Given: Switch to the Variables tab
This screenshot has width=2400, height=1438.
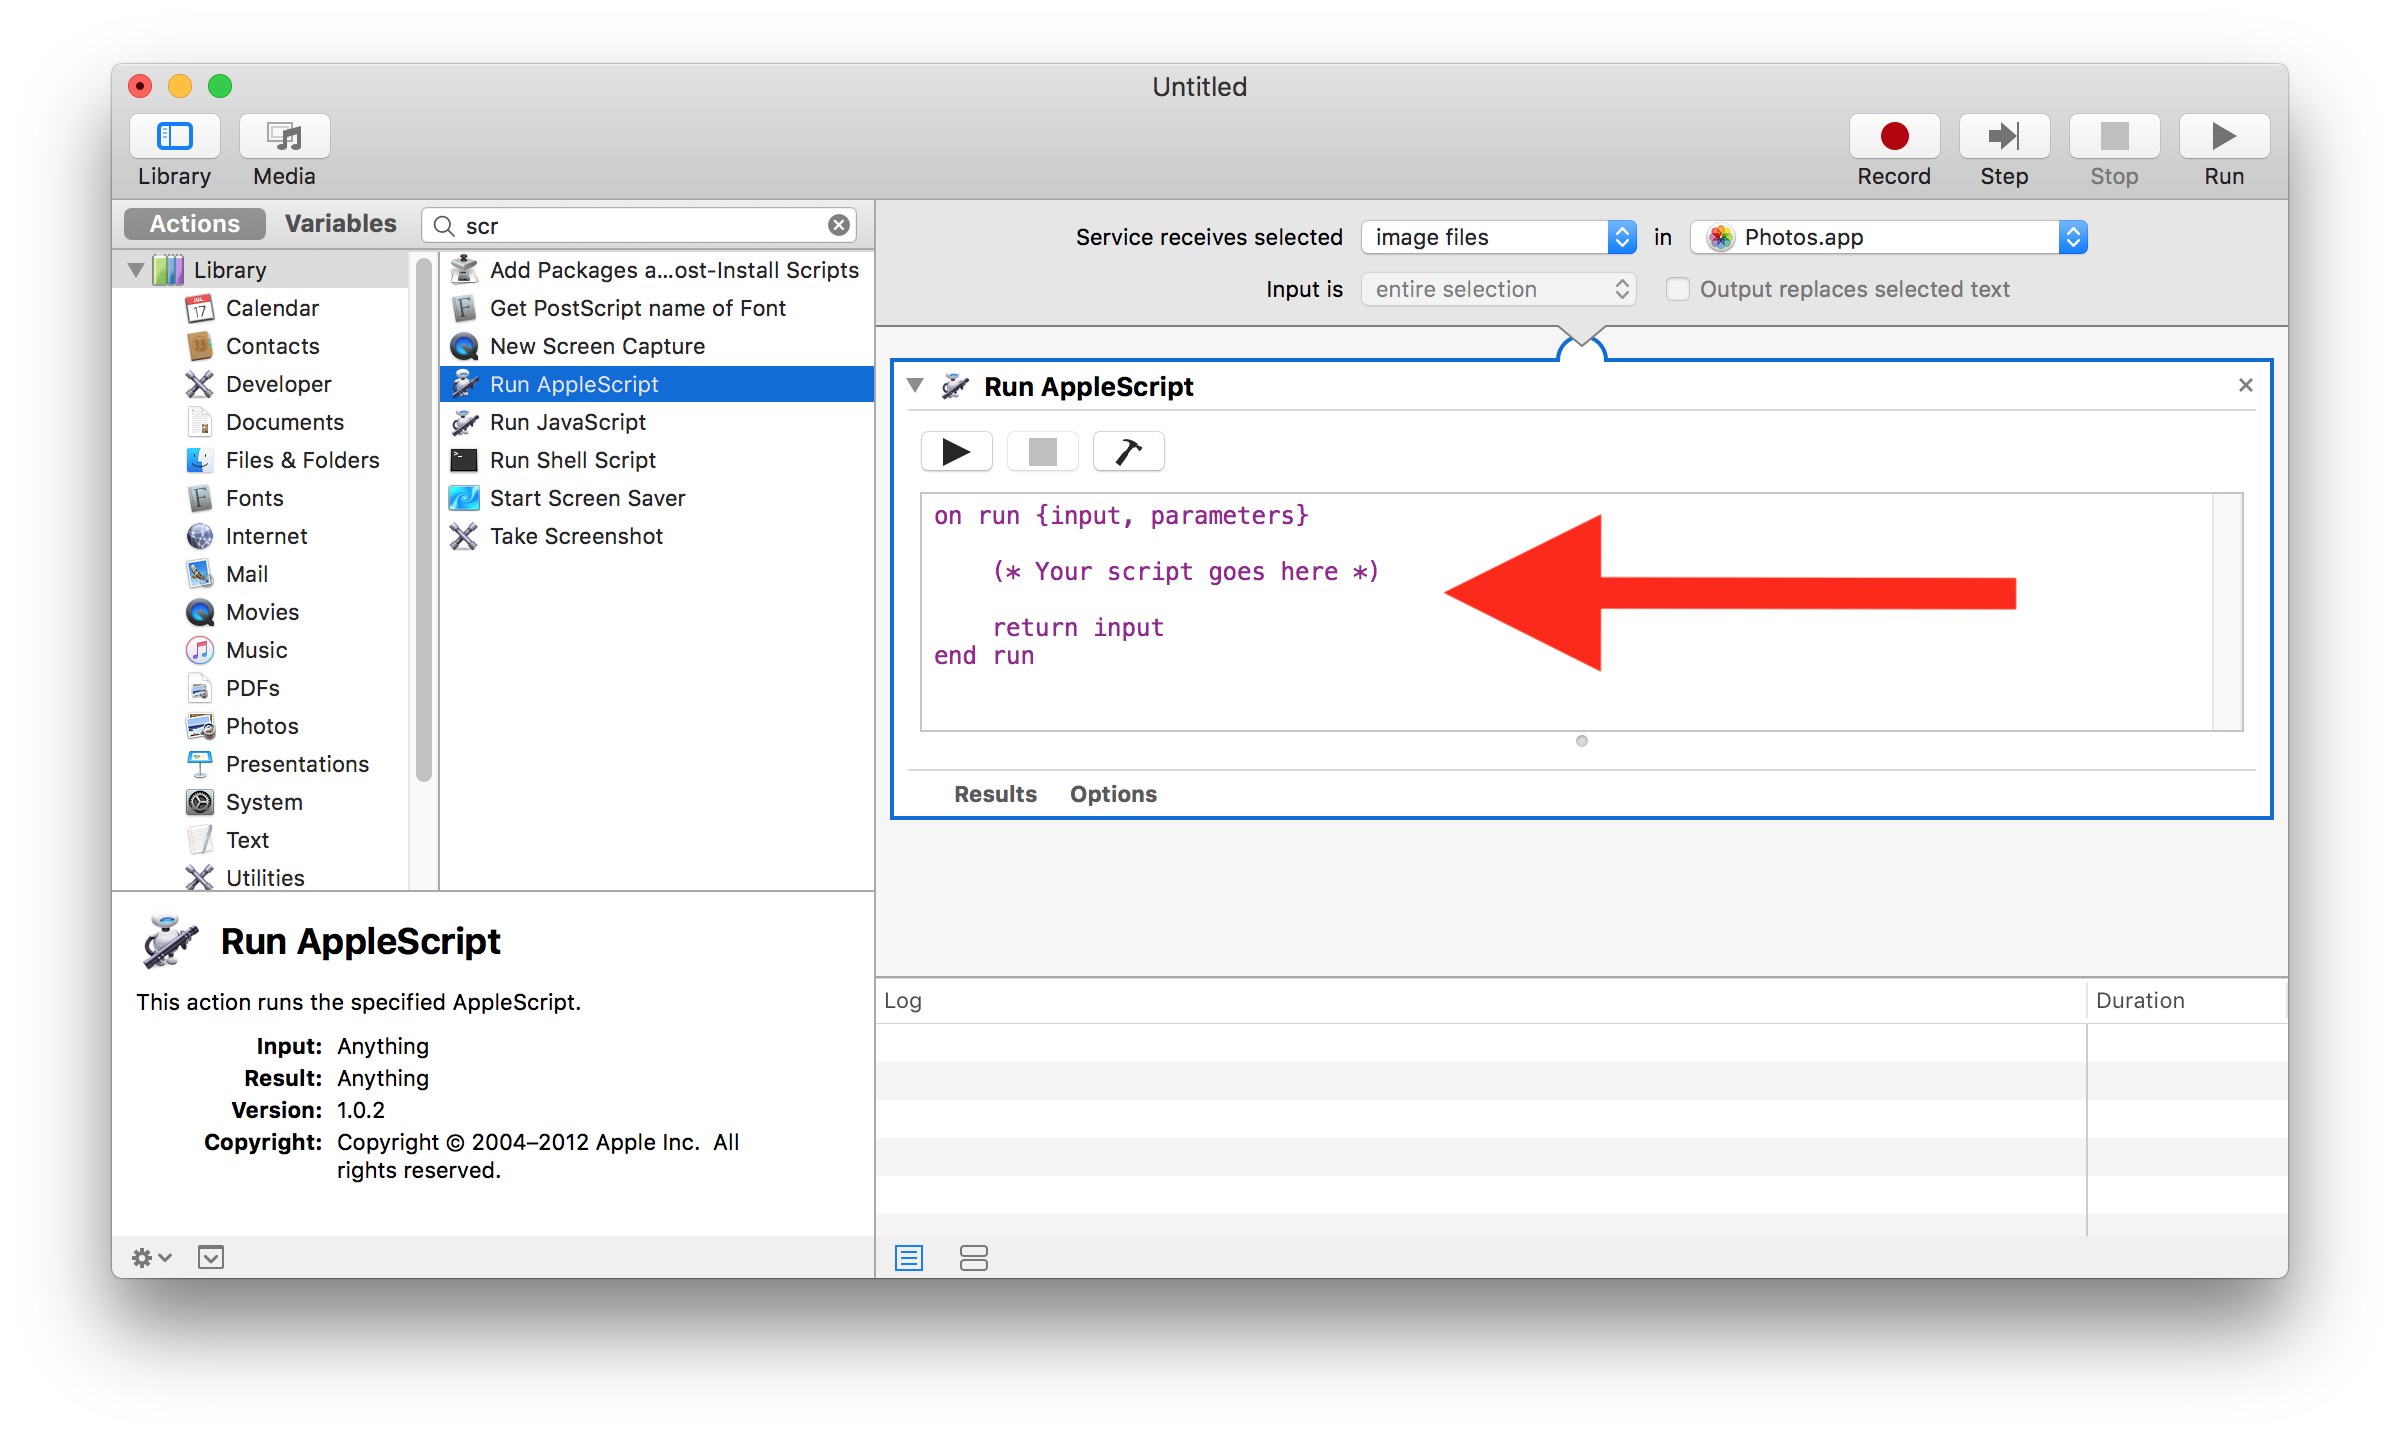Looking at the screenshot, I should pyautogui.click(x=340, y=224).
